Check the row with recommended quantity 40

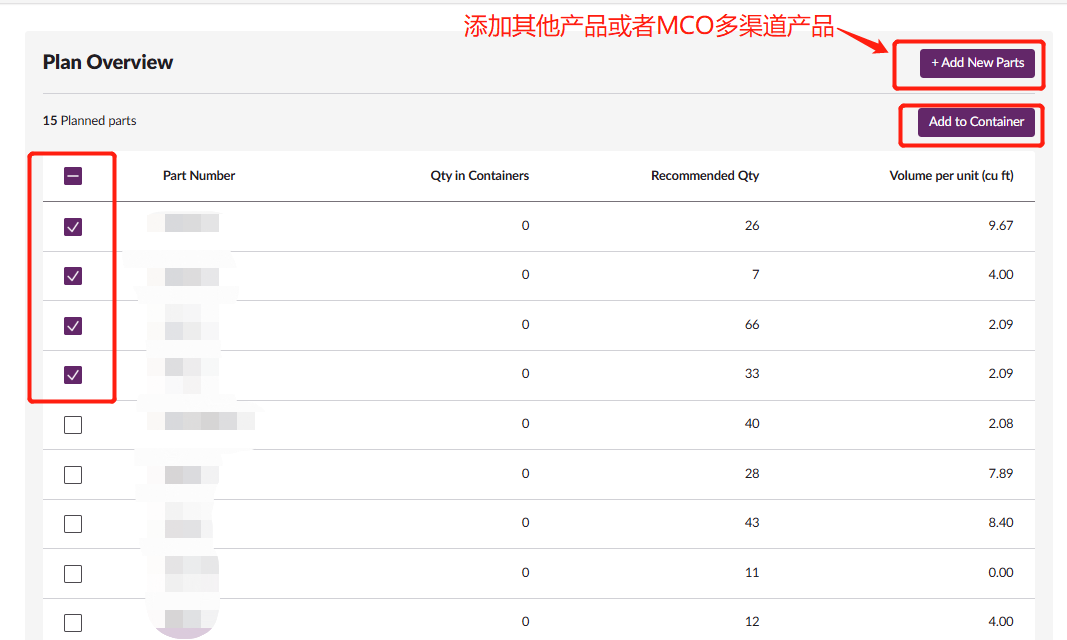click(x=72, y=424)
